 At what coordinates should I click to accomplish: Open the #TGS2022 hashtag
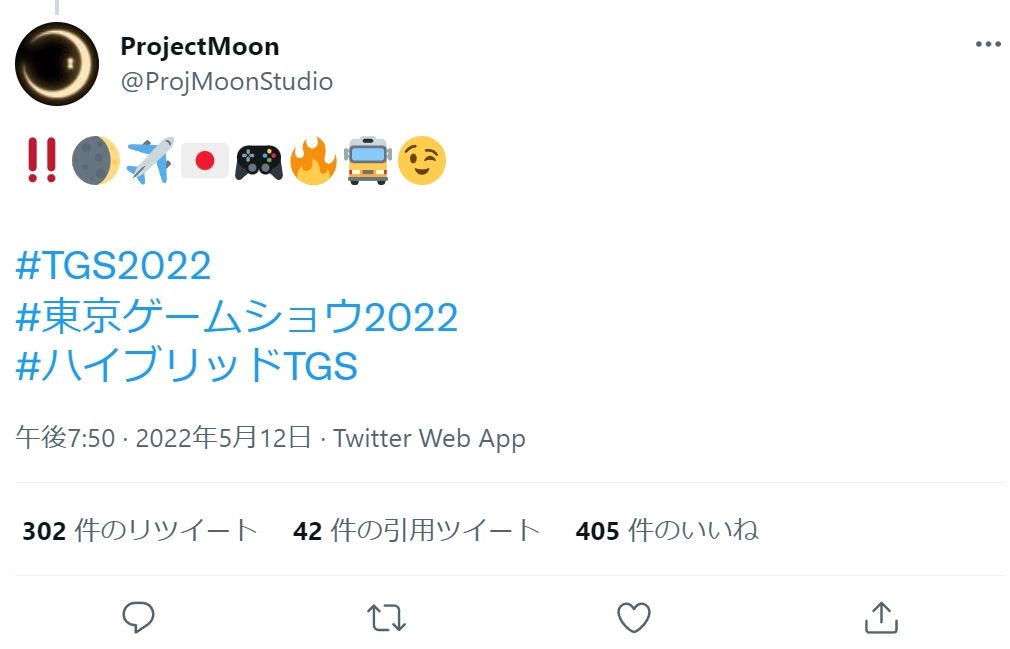(114, 266)
